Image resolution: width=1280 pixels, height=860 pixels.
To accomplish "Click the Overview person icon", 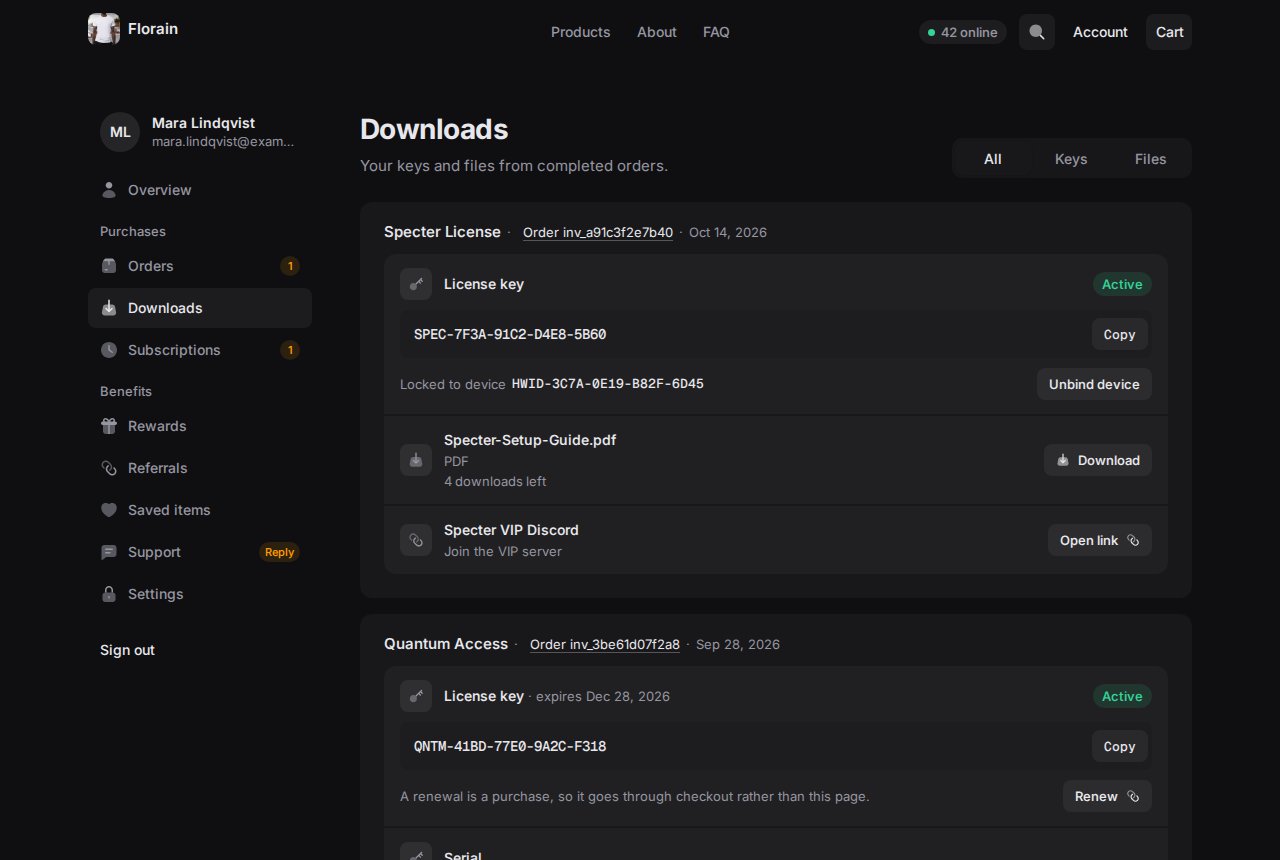I will pos(109,190).
